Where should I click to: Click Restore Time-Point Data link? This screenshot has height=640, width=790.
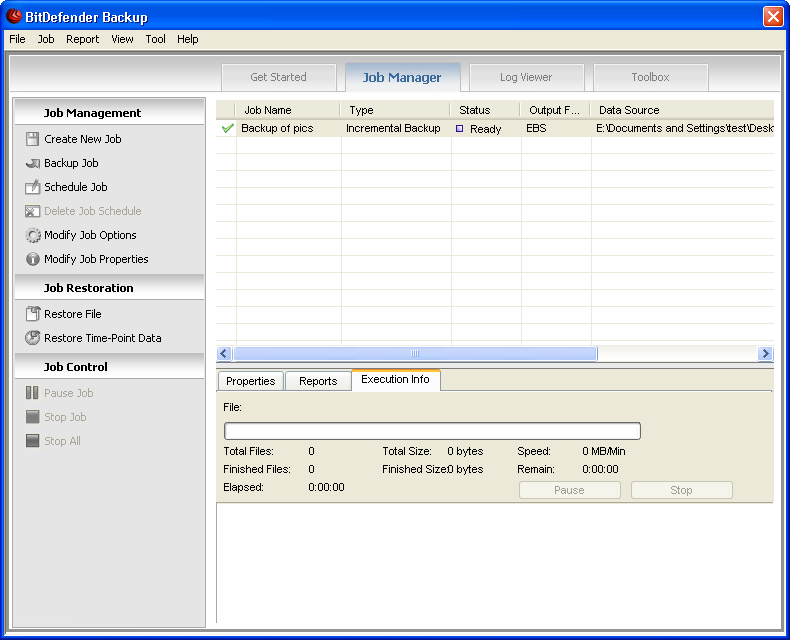pos(103,338)
